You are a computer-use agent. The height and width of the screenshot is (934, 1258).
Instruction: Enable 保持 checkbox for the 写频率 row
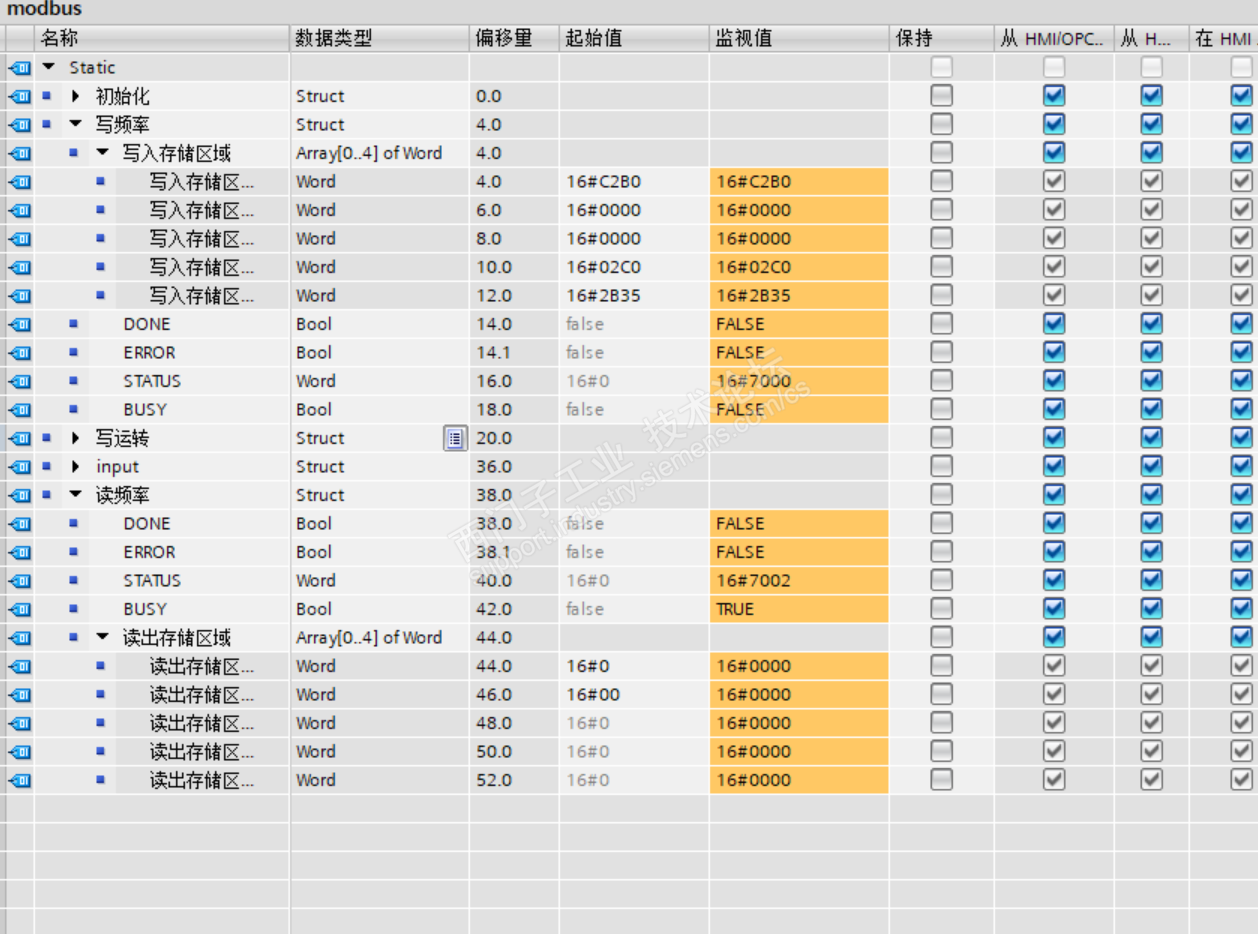942,124
